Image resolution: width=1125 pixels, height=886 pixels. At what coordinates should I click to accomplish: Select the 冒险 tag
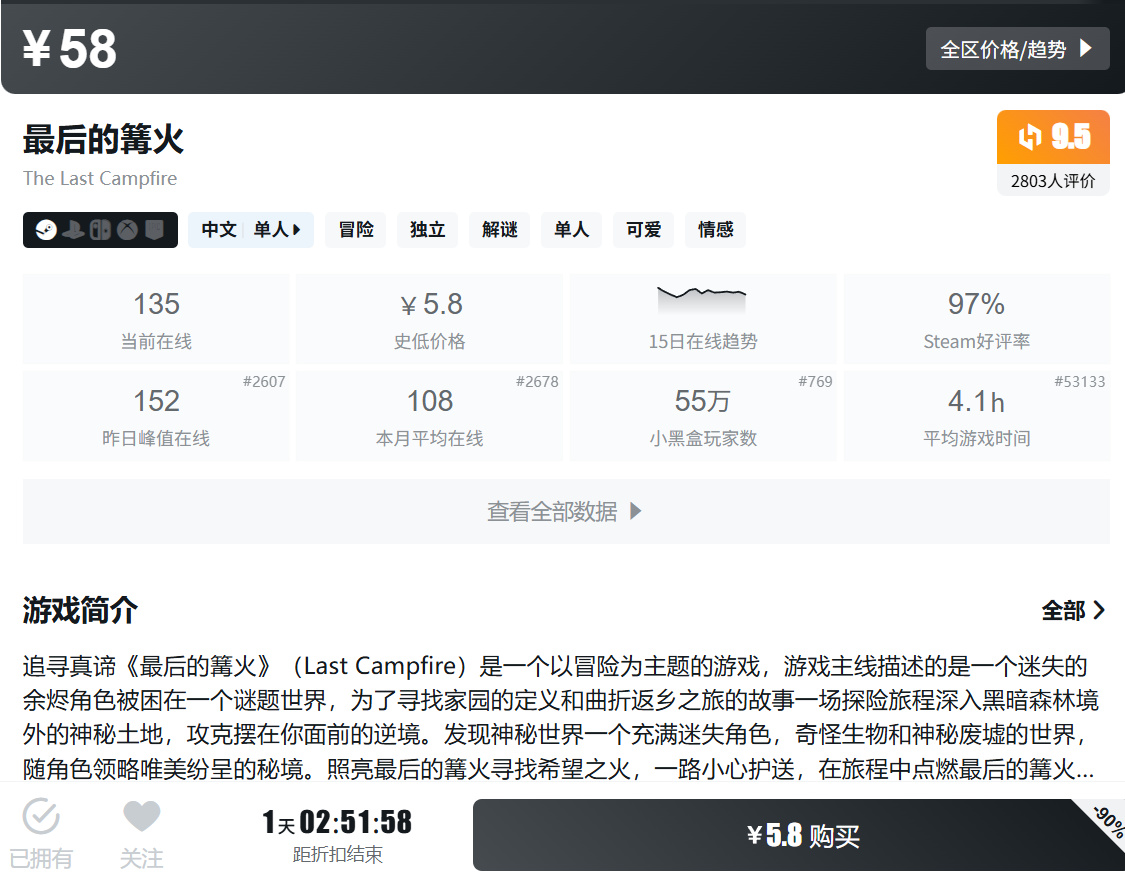pos(356,230)
